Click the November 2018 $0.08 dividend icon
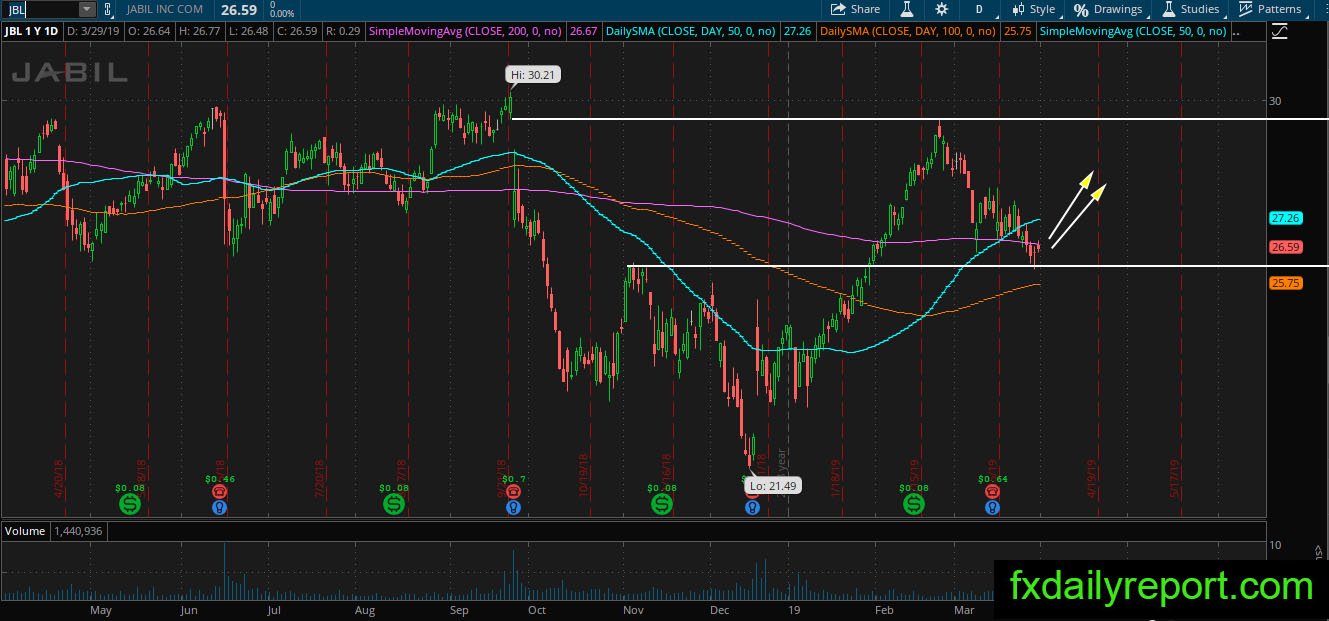Image resolution: width=1329 pixels, height=621 pixels. click(661, 504)
